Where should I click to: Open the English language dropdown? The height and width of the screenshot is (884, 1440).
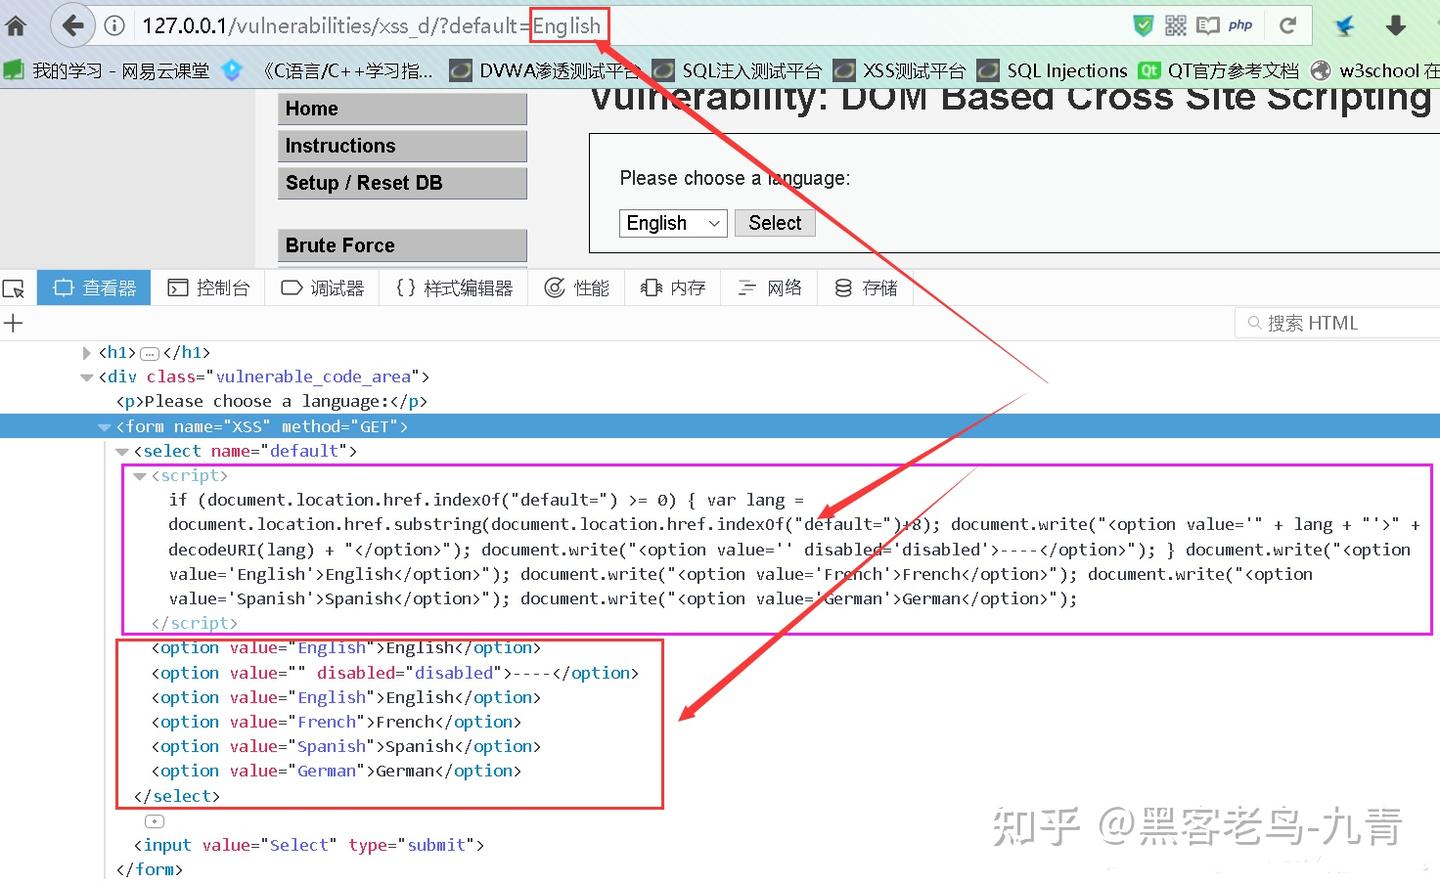(673, 223)
